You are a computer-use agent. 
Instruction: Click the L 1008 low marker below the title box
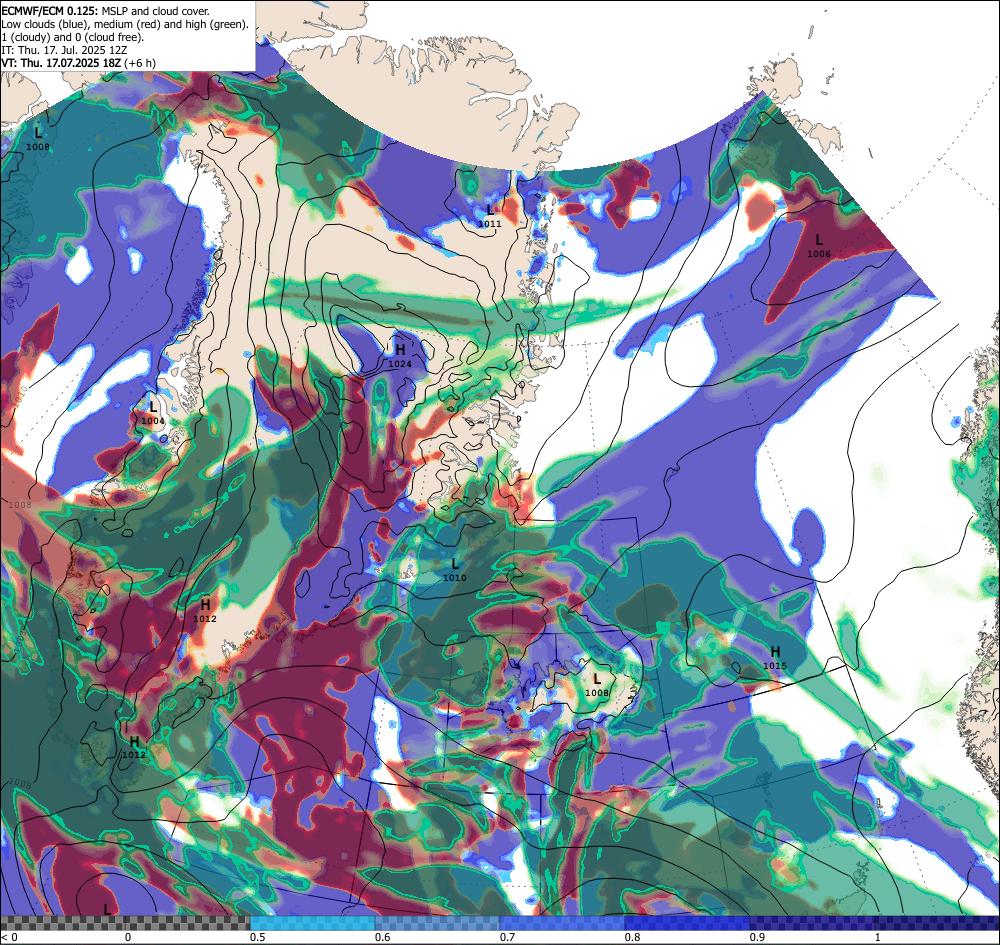(x=38, y=138)
